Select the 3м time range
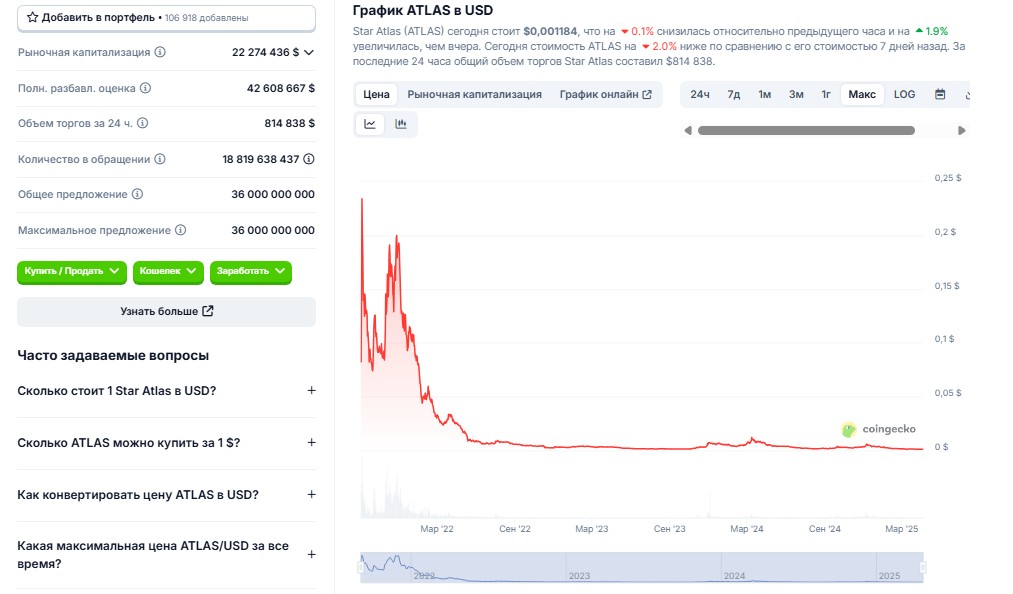The image size is (1013, 594). coord(796,94)
